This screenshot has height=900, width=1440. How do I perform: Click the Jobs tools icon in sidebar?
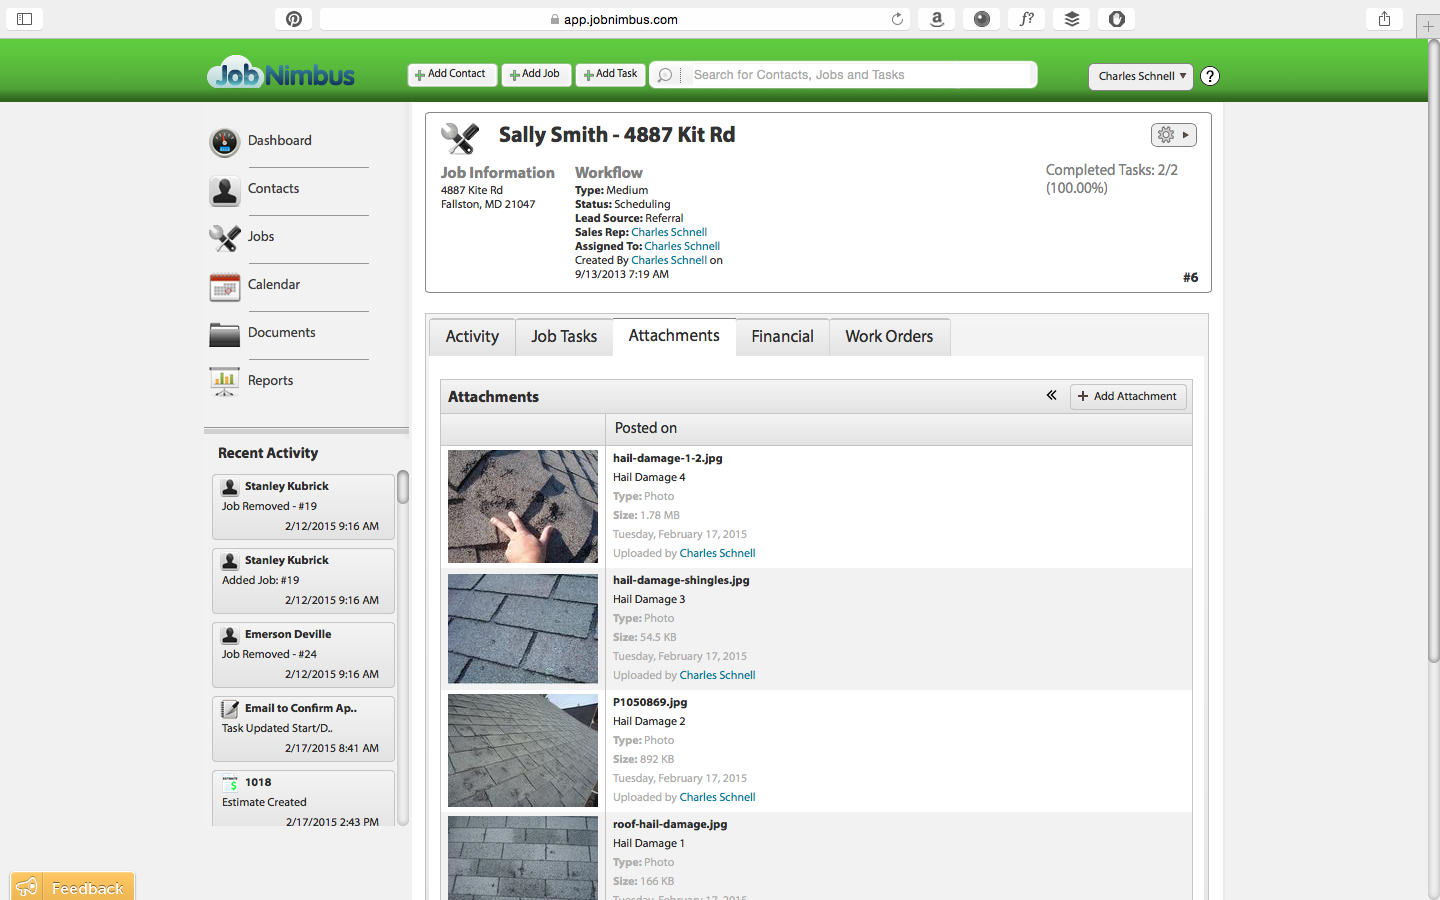[x=225, y=238]
